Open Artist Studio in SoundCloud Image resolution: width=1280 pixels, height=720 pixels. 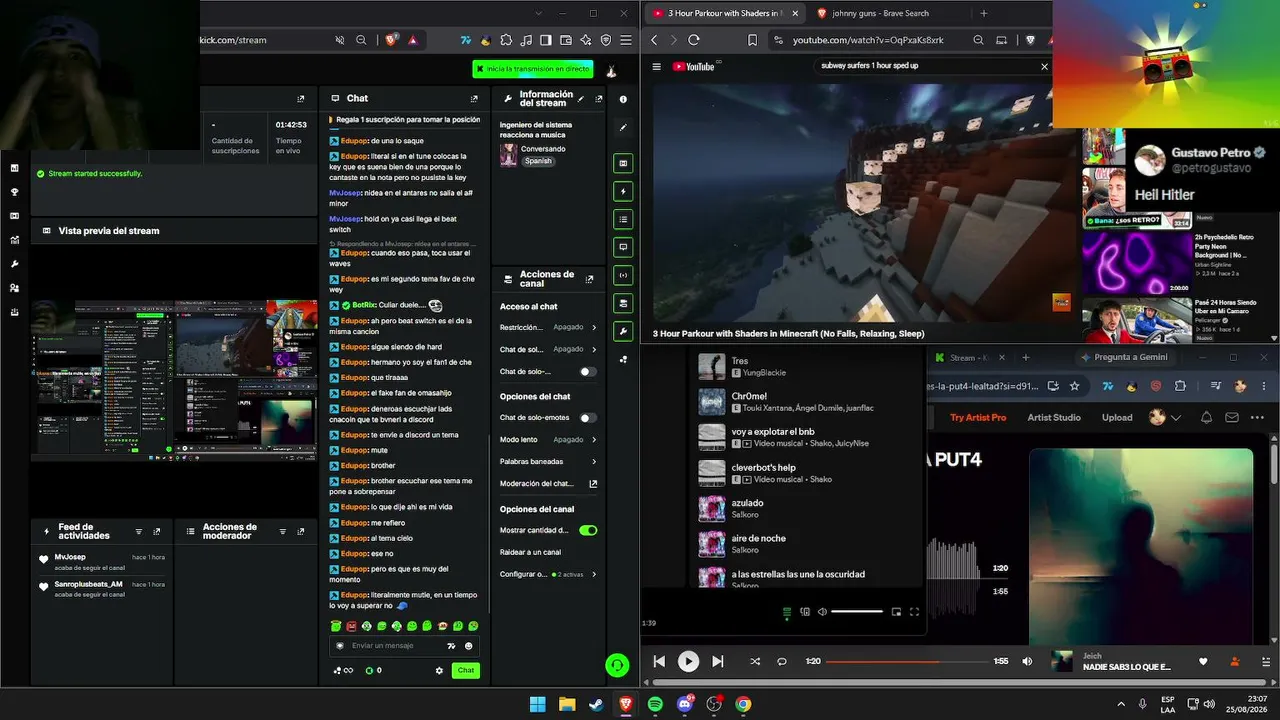click(x=1054, y=417)
